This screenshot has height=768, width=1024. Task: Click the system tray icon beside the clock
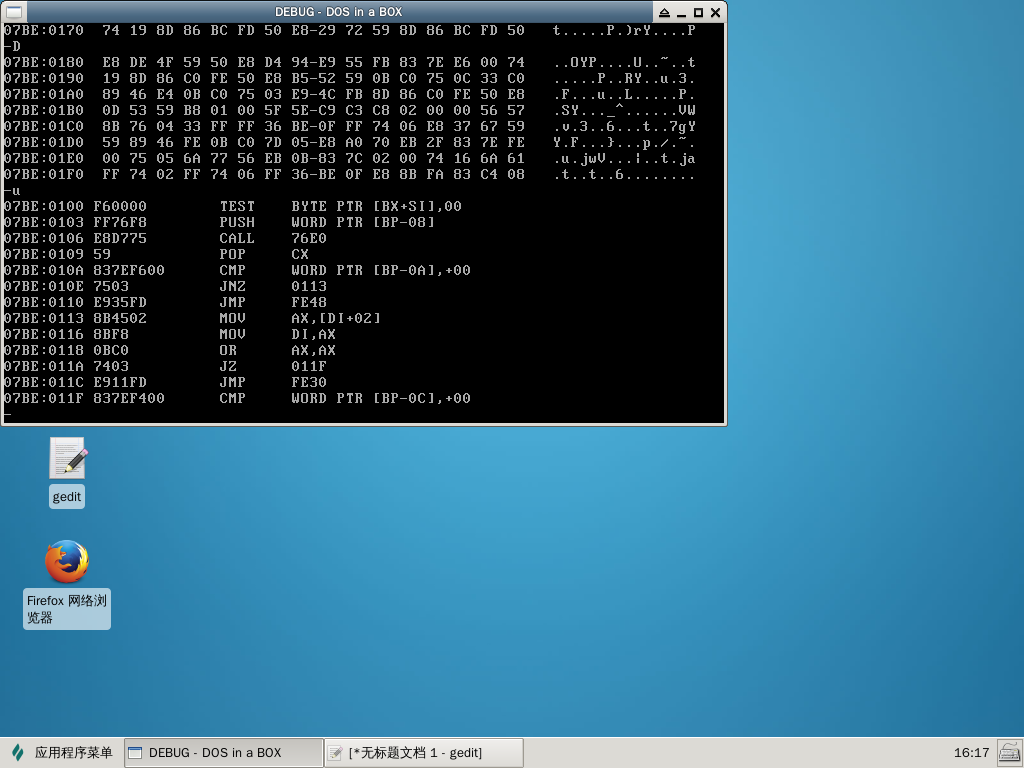[x=1010, y=752]
